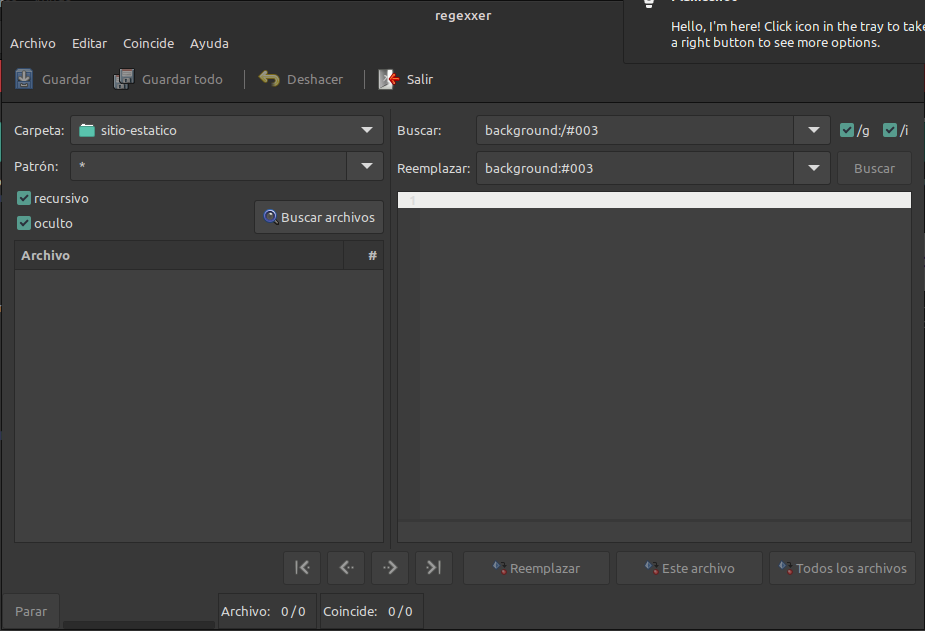Click the Guardar todo toolbar button
Screen dimensions: 925x631
168,79
